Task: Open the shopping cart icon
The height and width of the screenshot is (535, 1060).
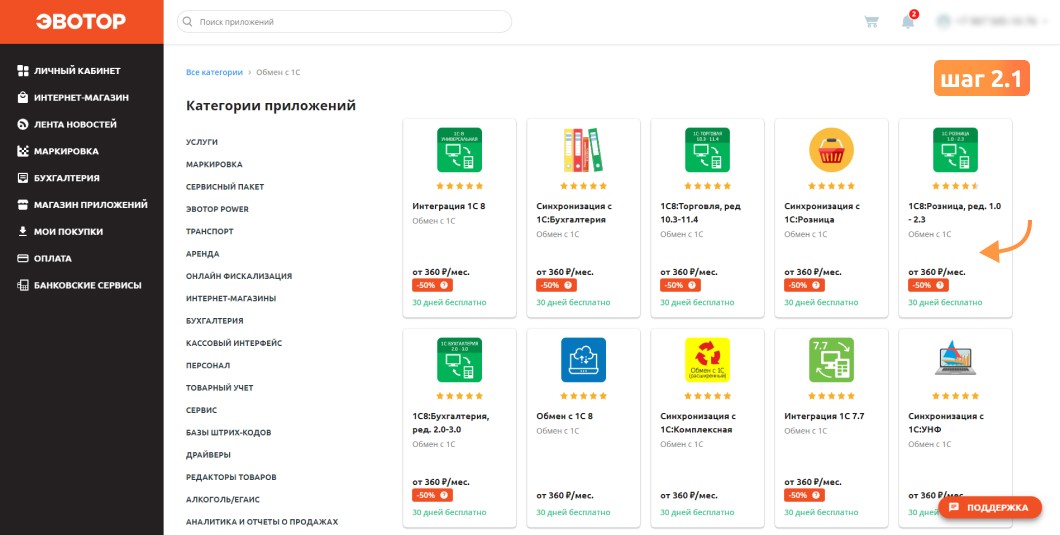Action: click(871, 22)
